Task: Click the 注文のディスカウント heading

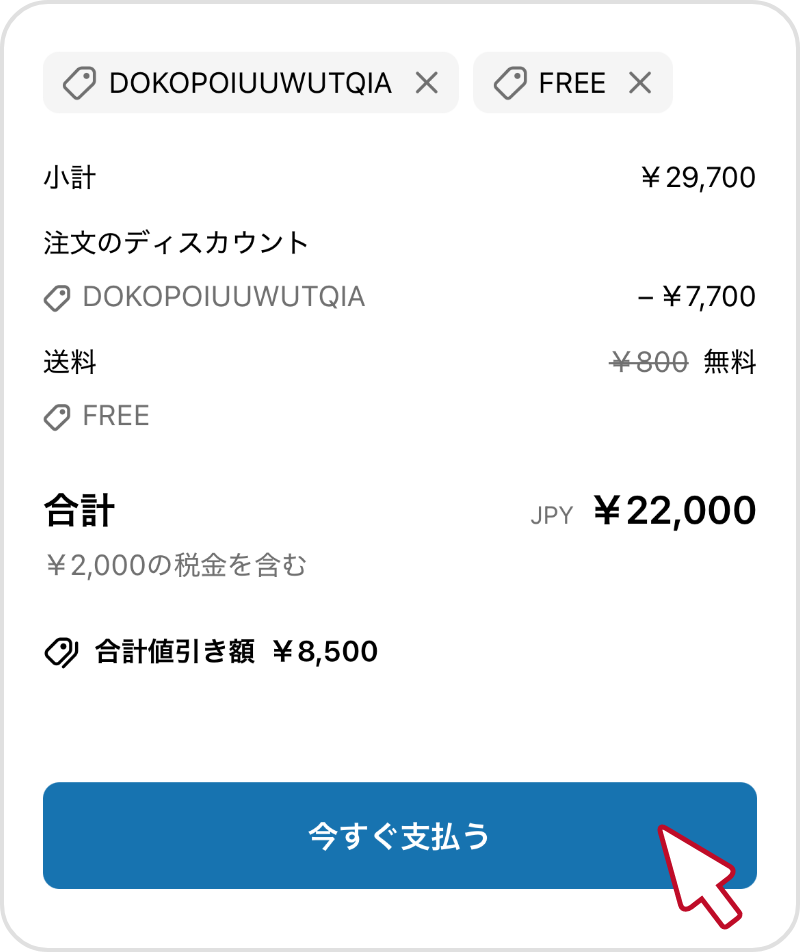Action: (x=176, y=243)
